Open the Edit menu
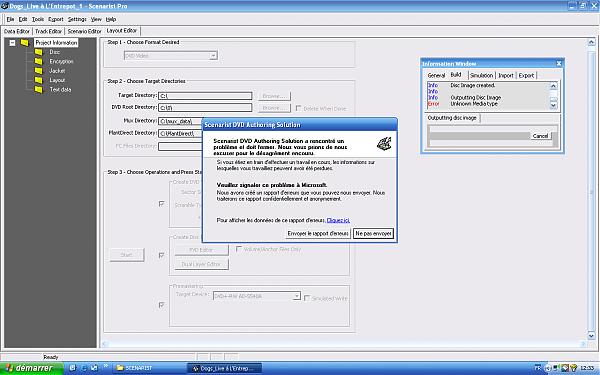The height and width of the screenshot is (375, 600). 23,19
